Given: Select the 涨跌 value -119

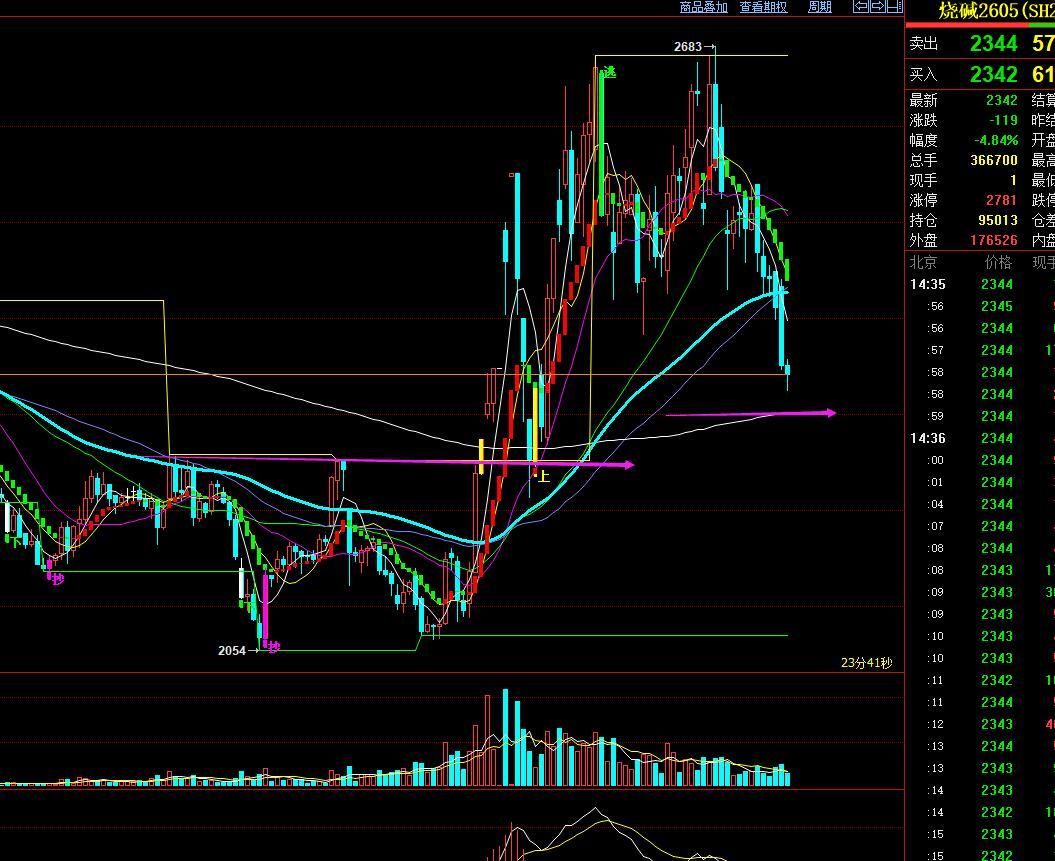Looking at the screenshot, I should pyautogui.click(x=1003, y=120).
